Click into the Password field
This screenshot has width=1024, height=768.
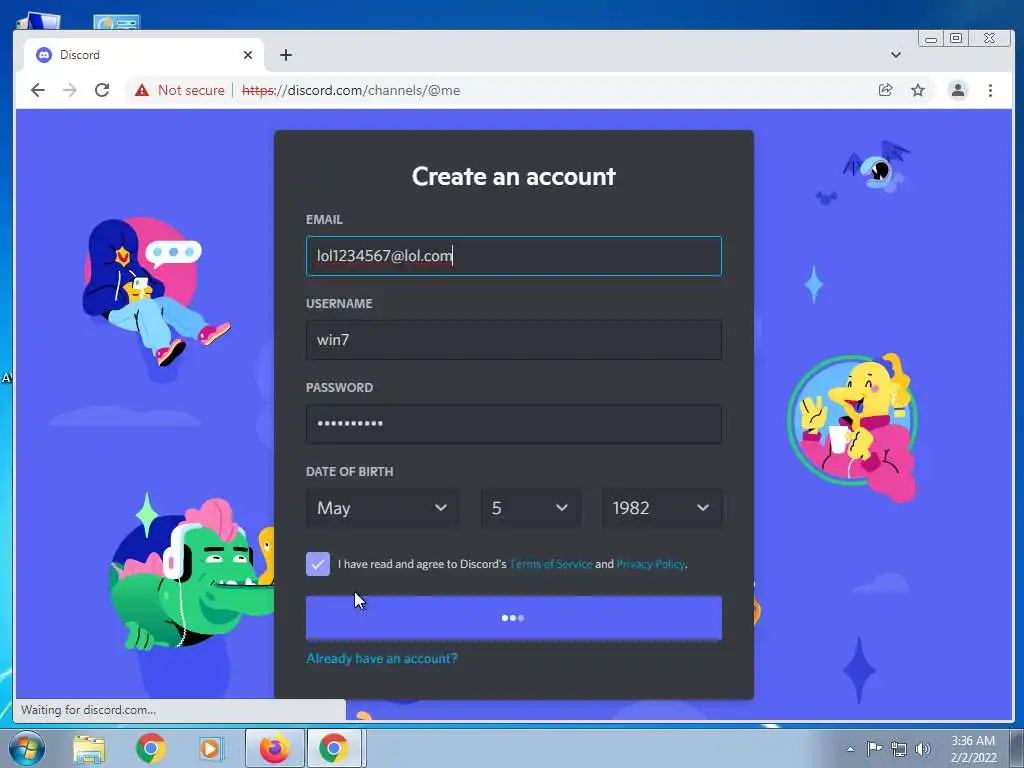(x=514, y=424)
